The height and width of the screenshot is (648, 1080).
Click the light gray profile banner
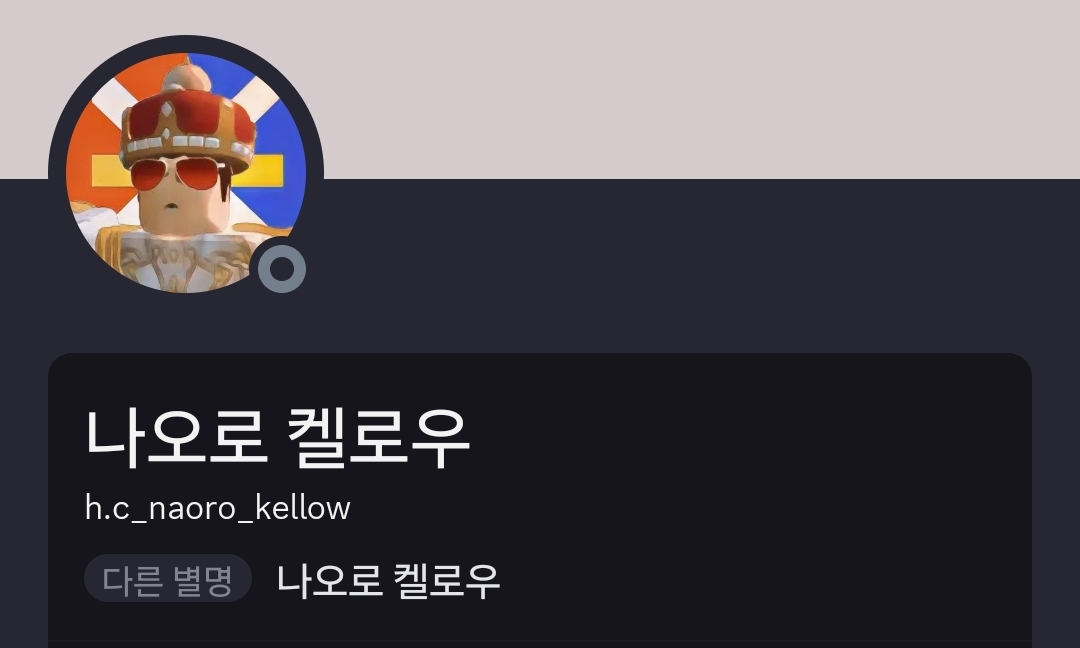(x=689, y=90)
